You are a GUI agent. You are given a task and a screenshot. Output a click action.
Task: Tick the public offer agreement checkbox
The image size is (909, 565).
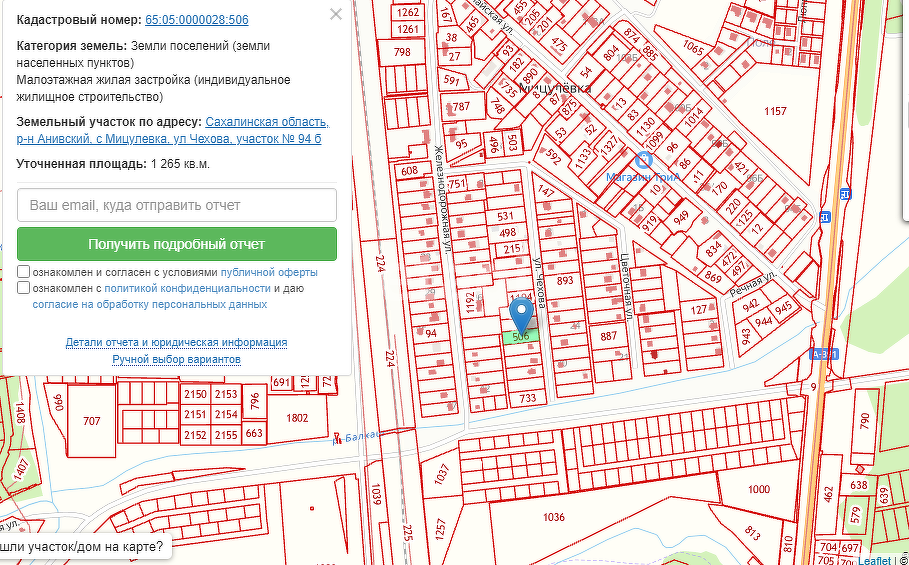coord(24,272)
